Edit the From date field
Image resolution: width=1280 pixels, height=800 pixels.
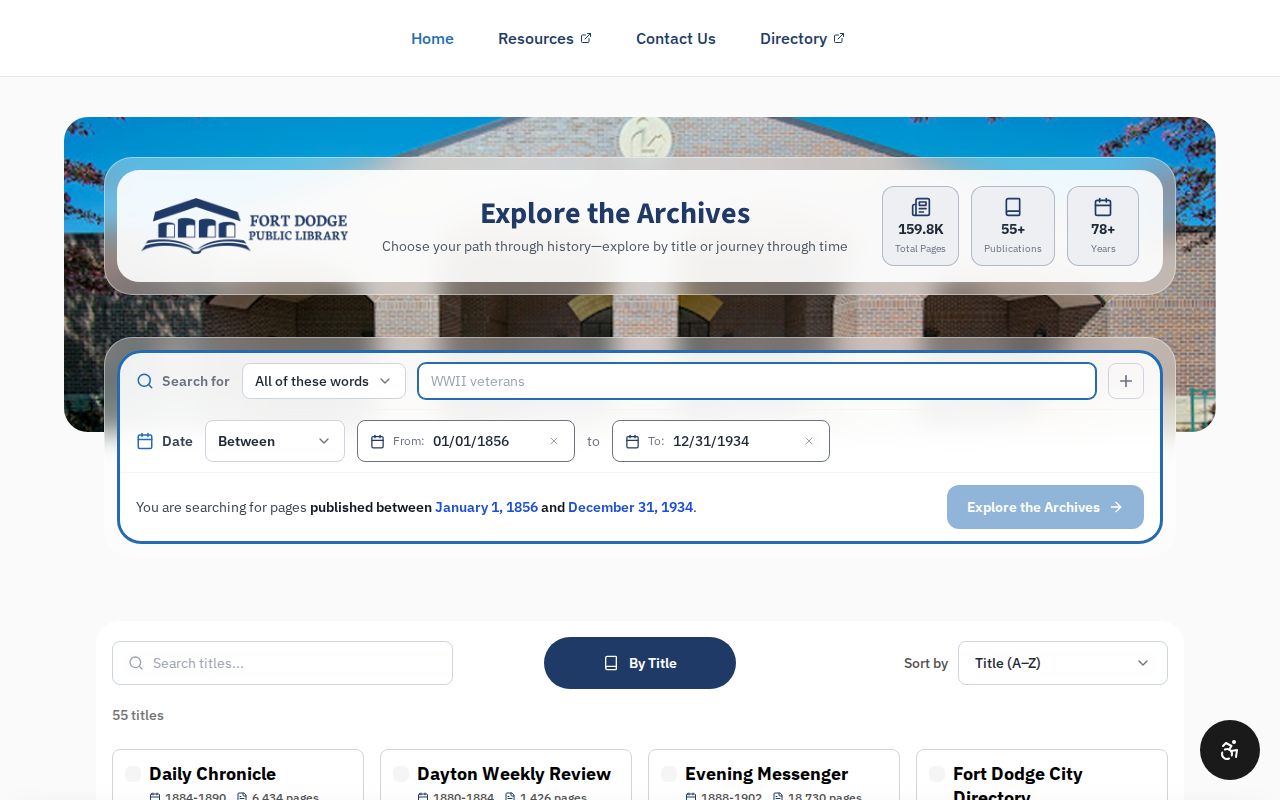tap(466, 441)
